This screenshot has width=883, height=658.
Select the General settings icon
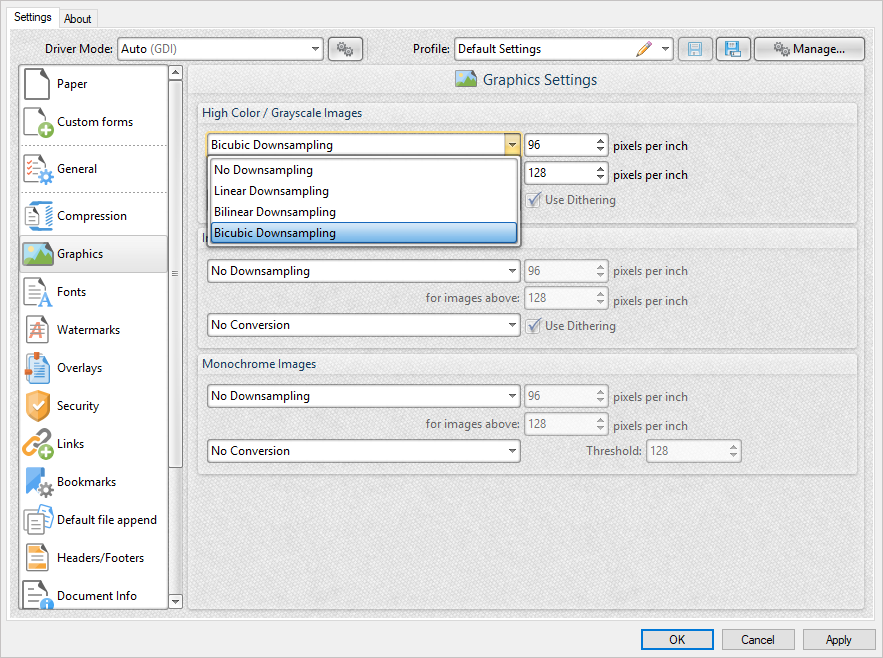(x=38, y=169)
